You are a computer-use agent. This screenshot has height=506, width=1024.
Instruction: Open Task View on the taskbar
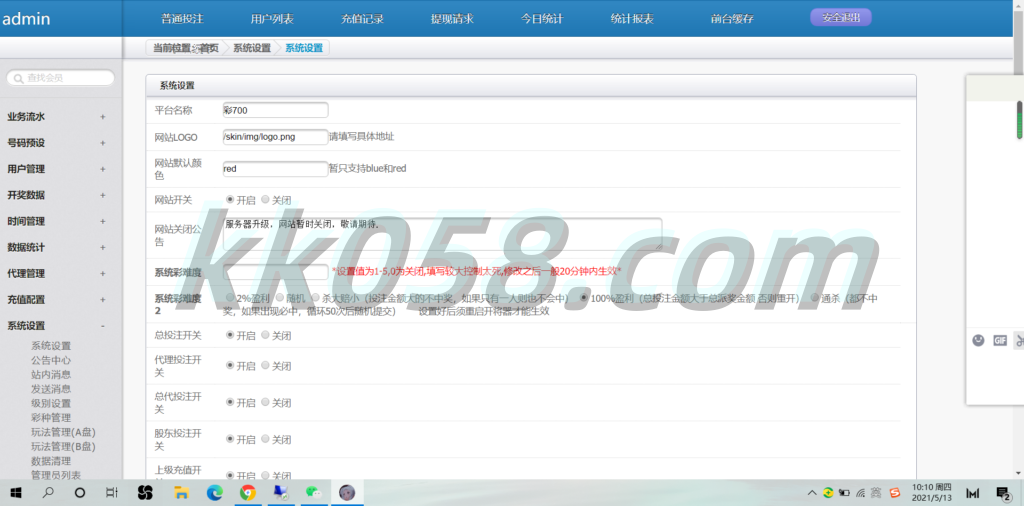[x=112, y=492]
